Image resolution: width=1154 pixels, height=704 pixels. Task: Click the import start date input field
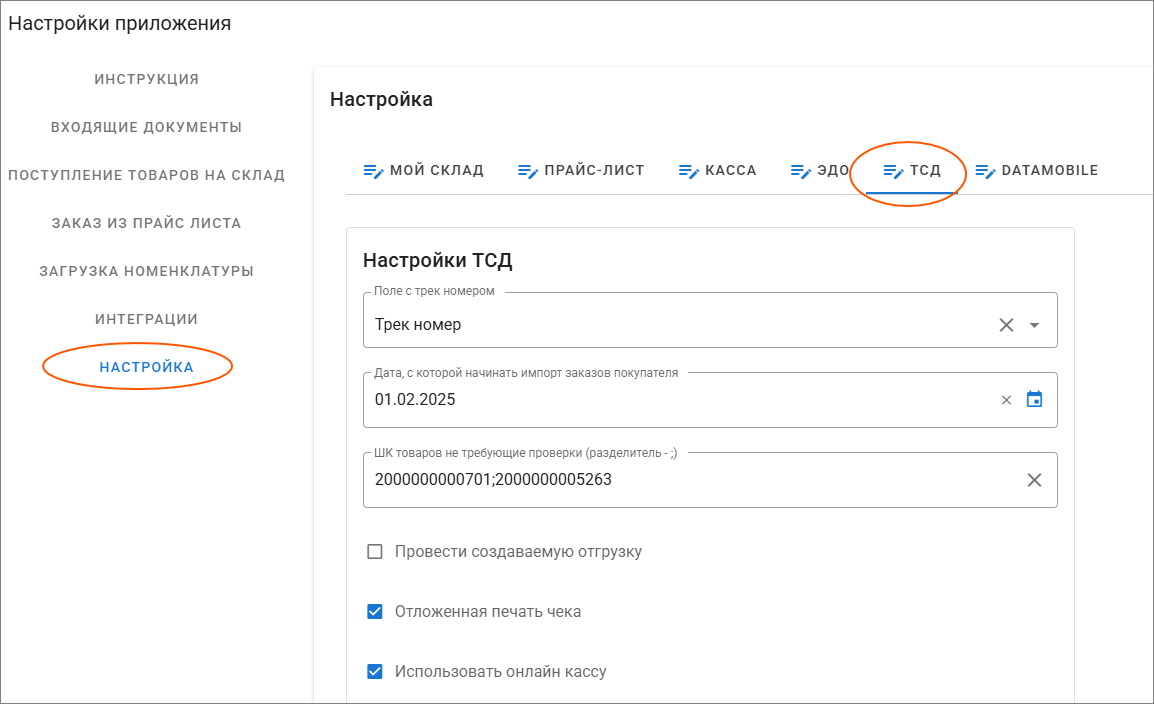680,400
